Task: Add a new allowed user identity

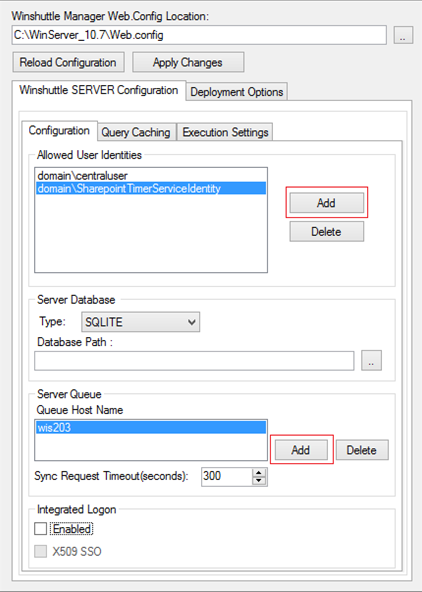Action: click(327, 203)
